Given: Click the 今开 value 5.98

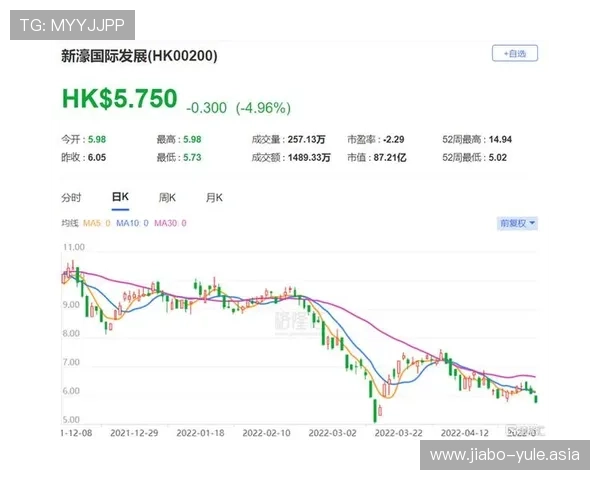Looking at the screenshot, I should (97, 139).
